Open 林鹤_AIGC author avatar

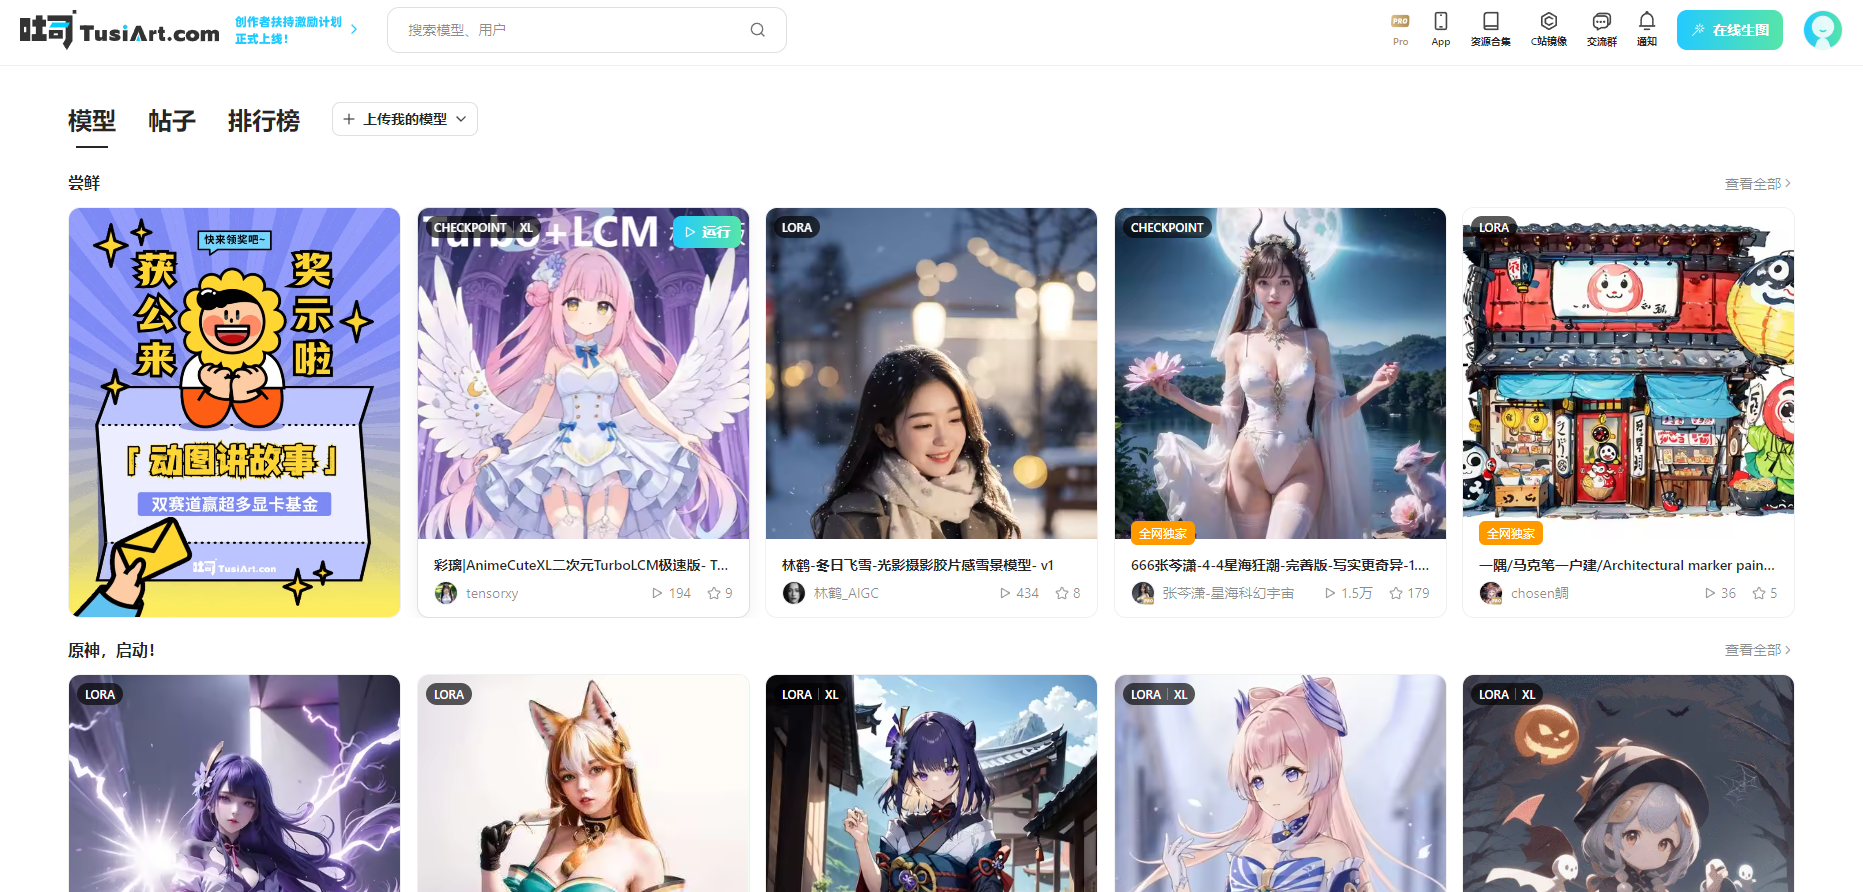pos(794,593)
